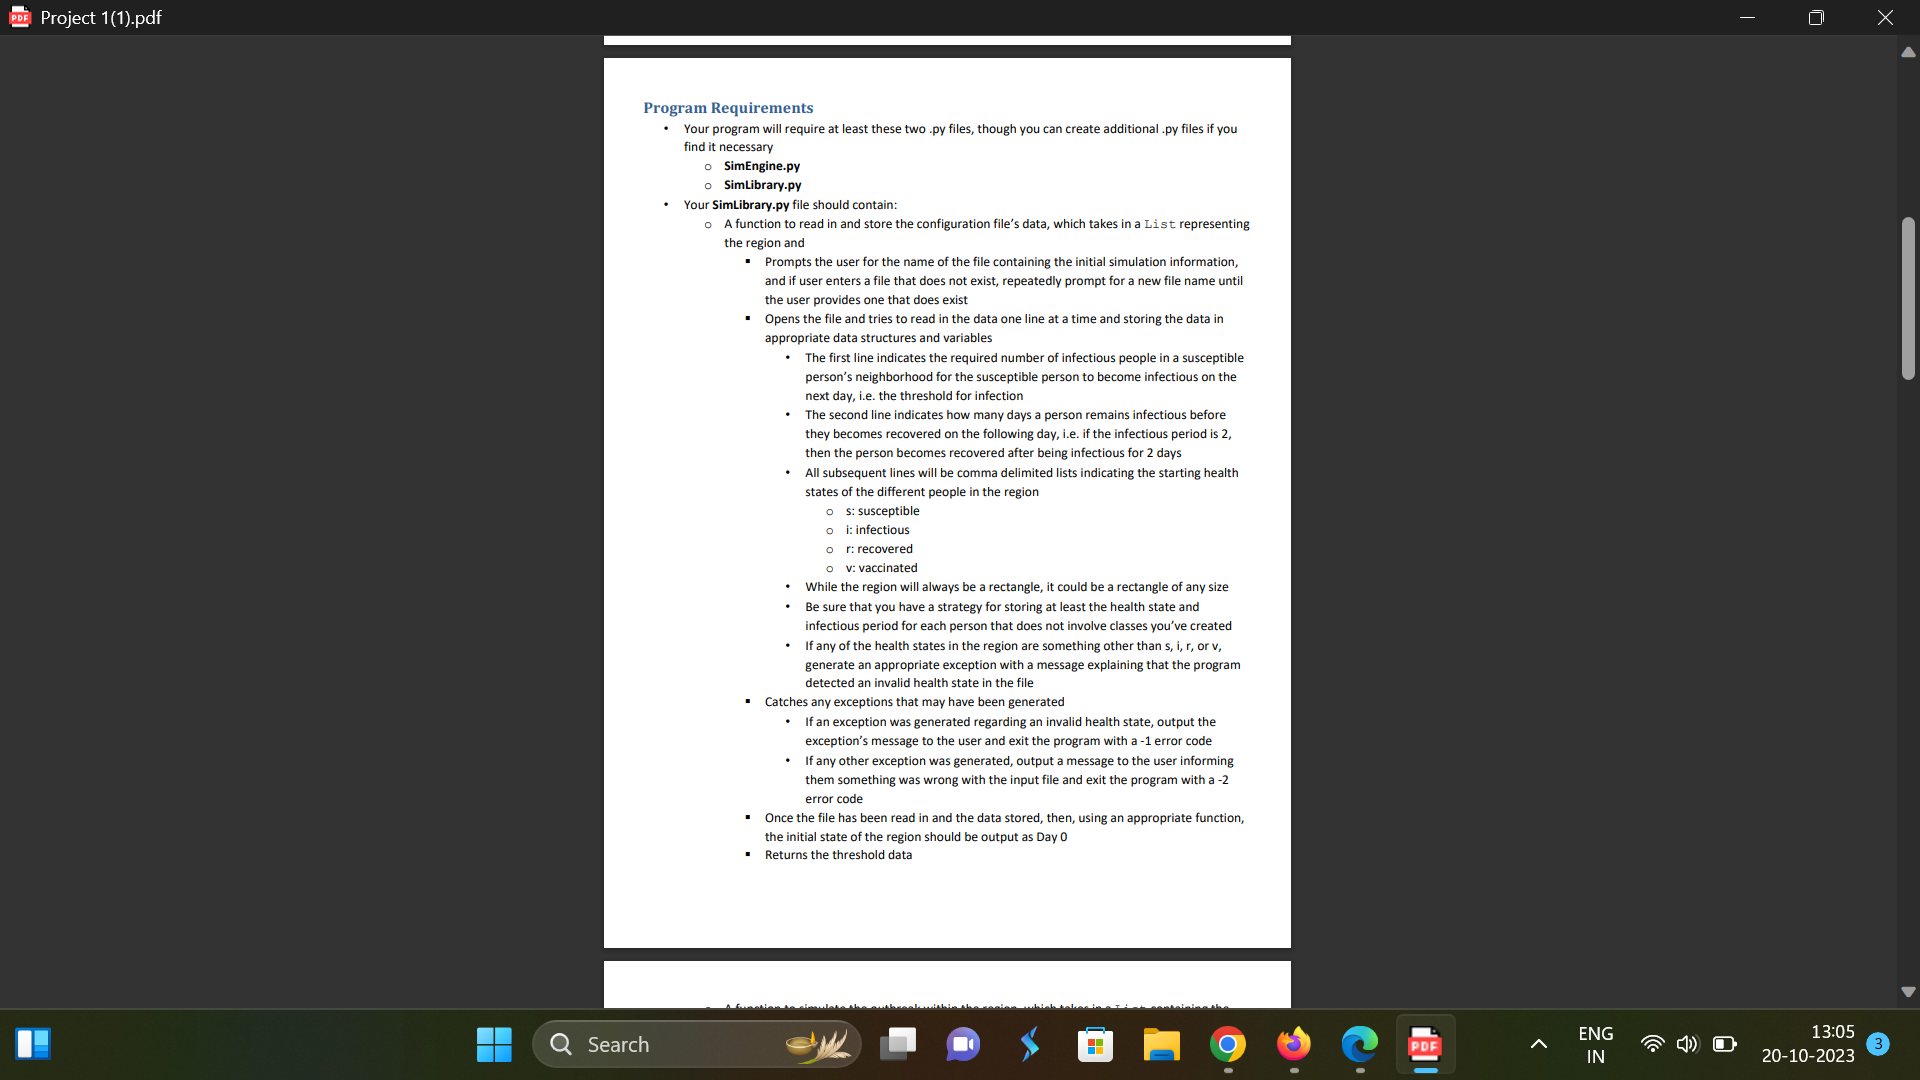Screen dimensions: 1920x1080
Task: Mute audio using the speaker tray icon
Action: (1687, 1043)
